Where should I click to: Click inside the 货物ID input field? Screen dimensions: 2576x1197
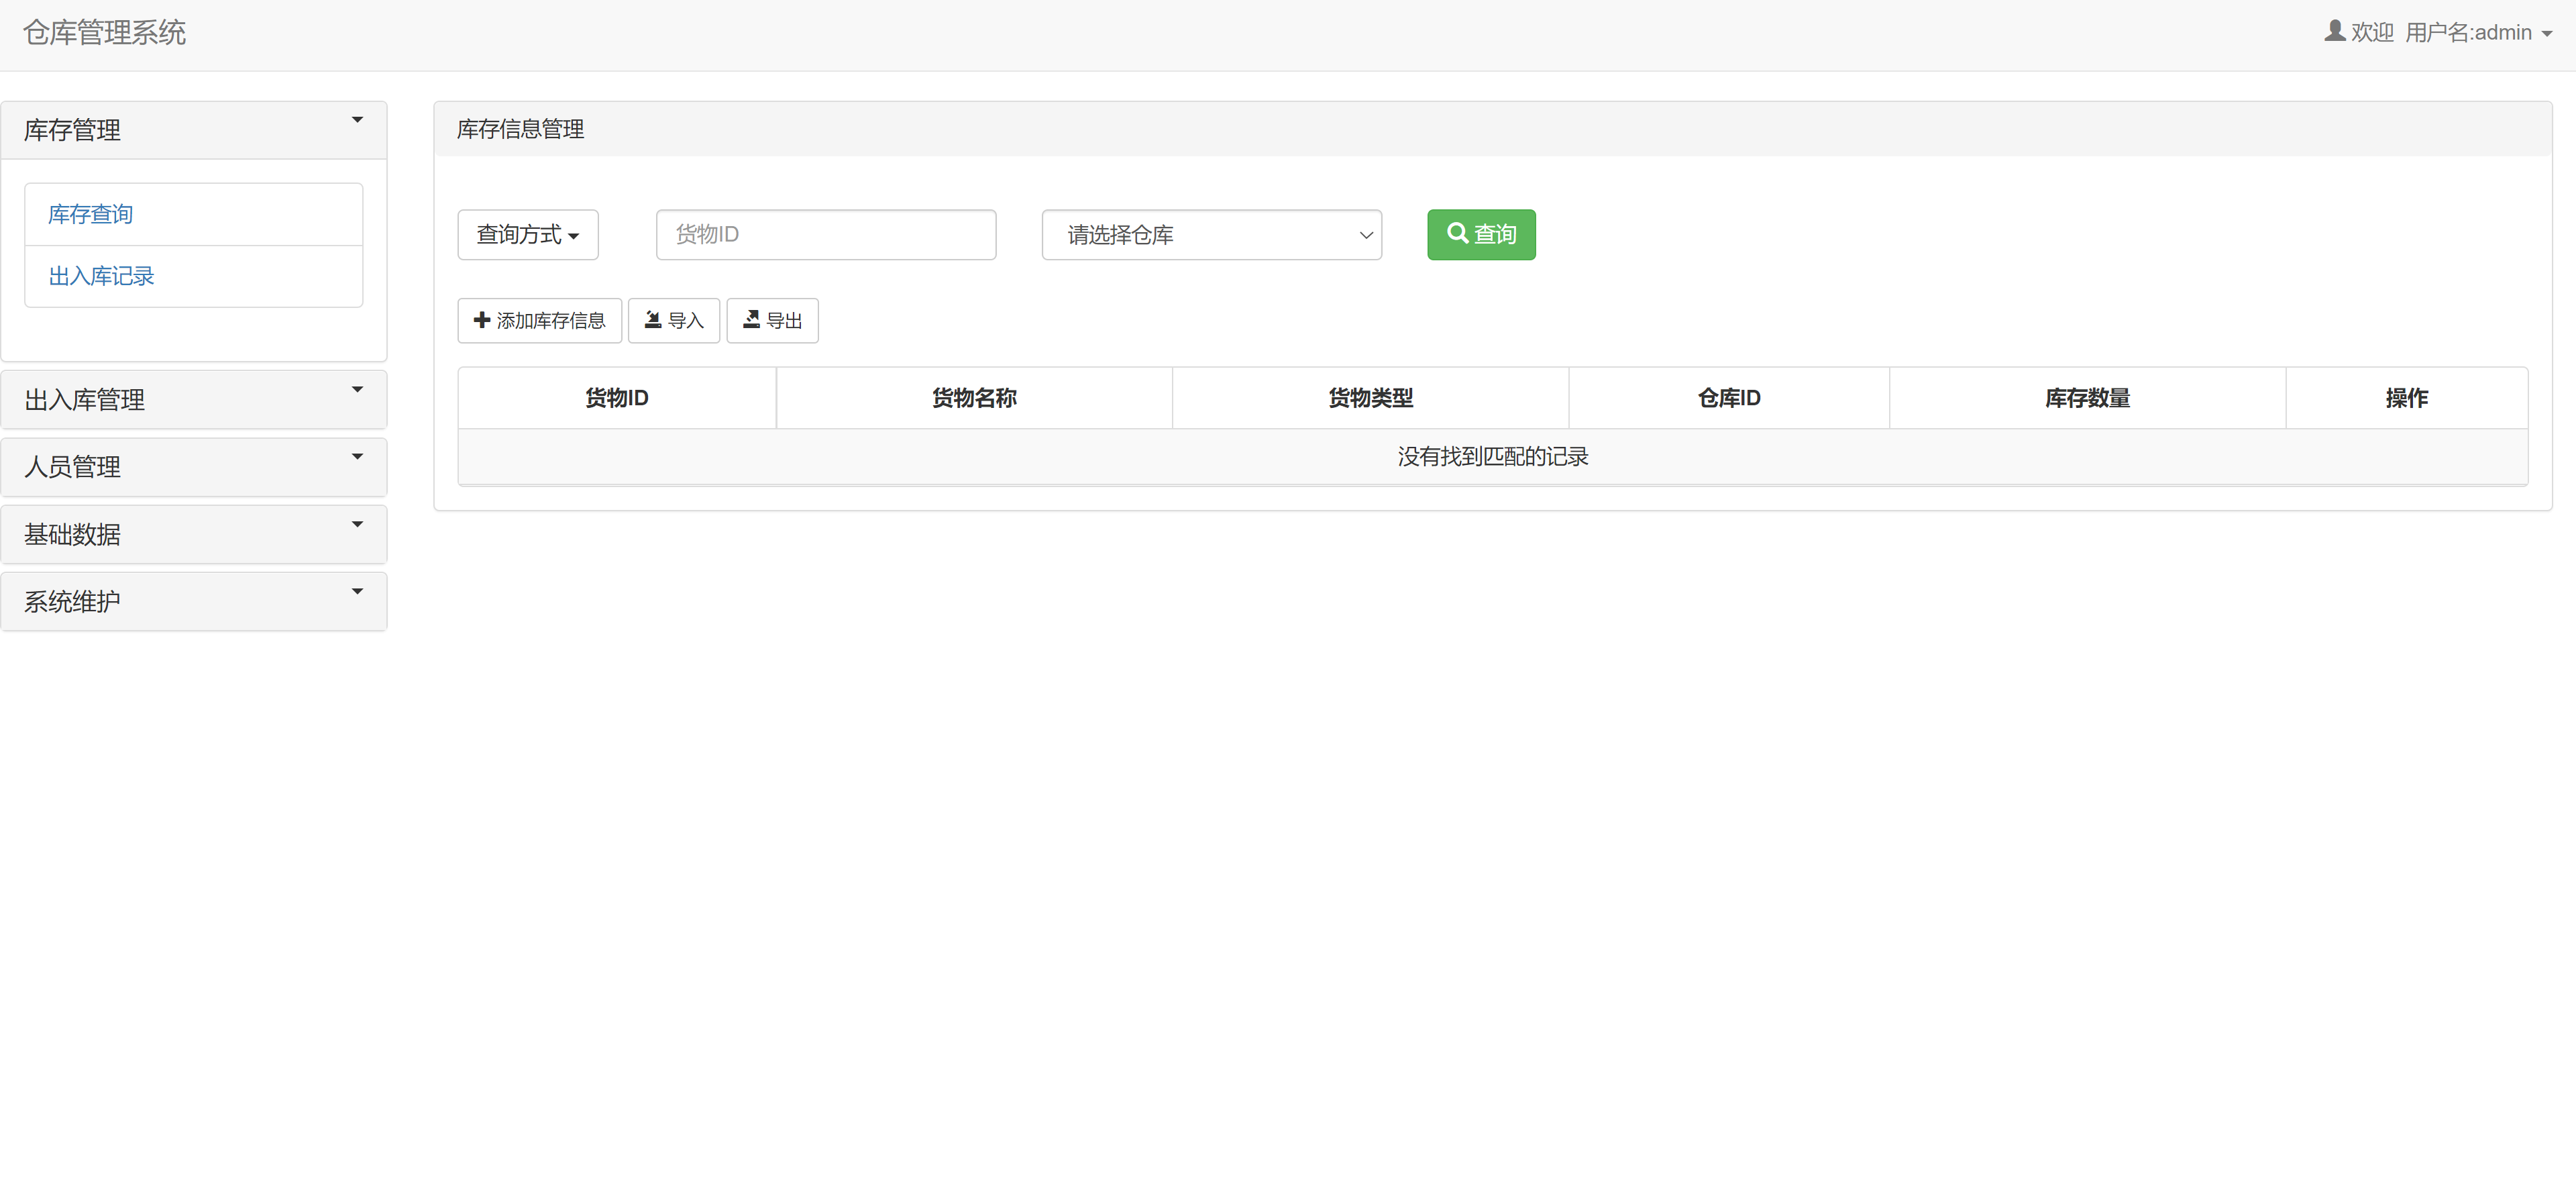click(x=825, y=234)
